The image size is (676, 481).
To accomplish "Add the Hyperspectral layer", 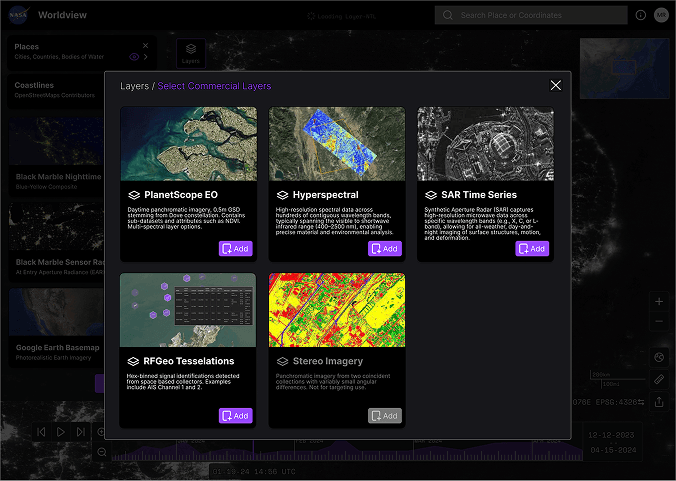I will click(385, 249).
